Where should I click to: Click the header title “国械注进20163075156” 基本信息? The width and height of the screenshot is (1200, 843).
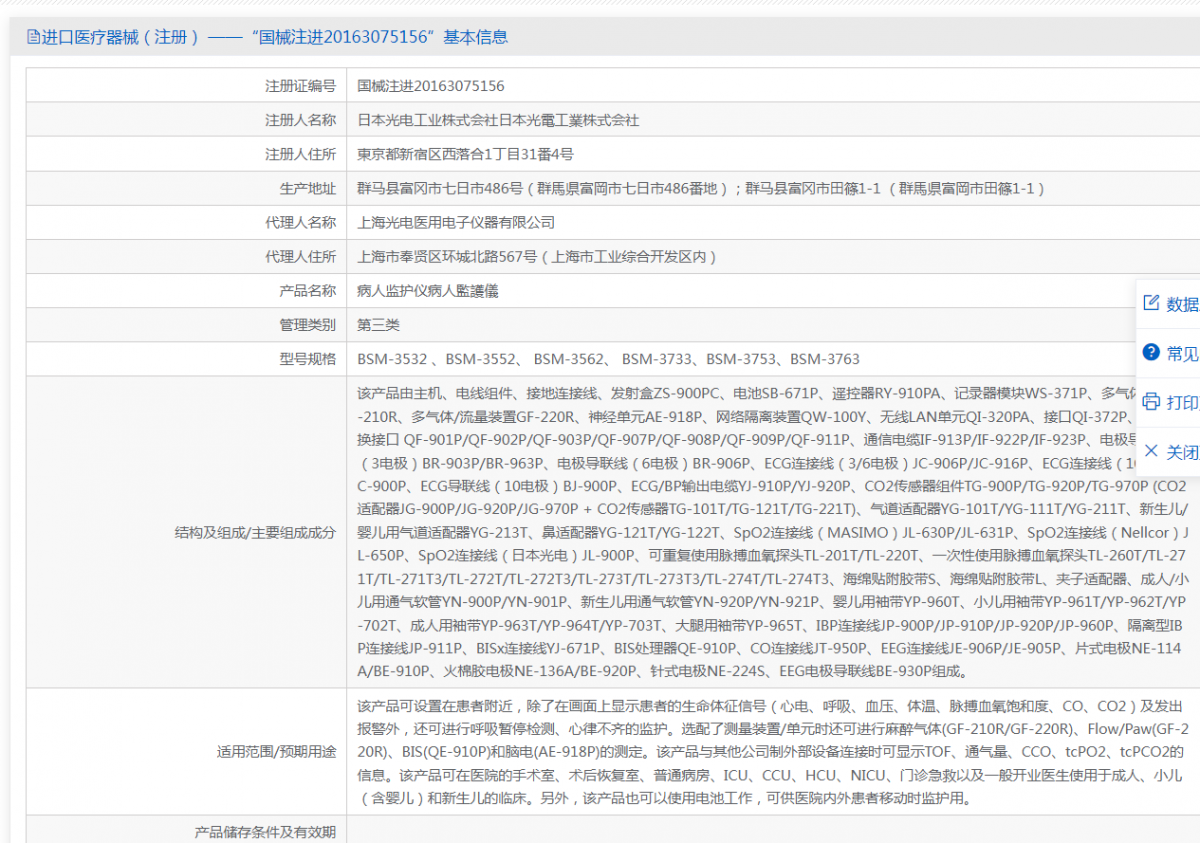pyautogui.click(x=379, y=37)
